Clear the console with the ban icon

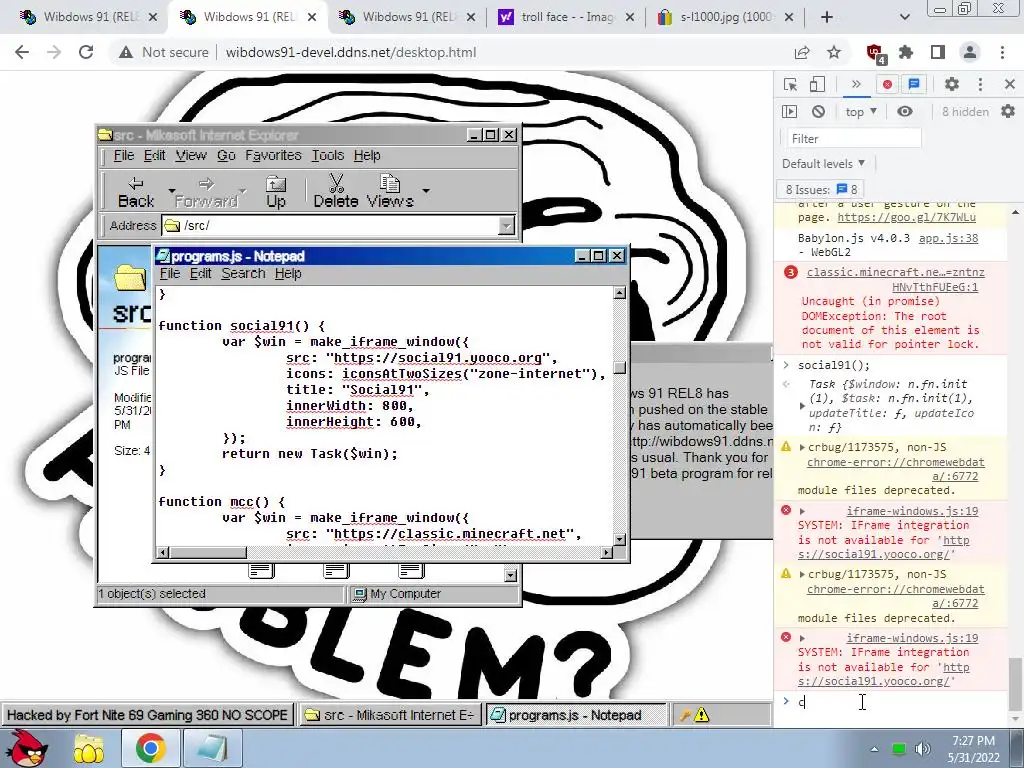[x=818, y=112]
